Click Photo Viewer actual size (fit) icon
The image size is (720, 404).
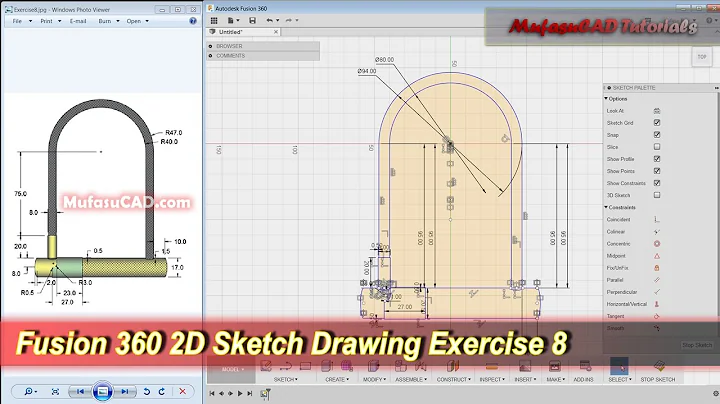click(55, 392)
